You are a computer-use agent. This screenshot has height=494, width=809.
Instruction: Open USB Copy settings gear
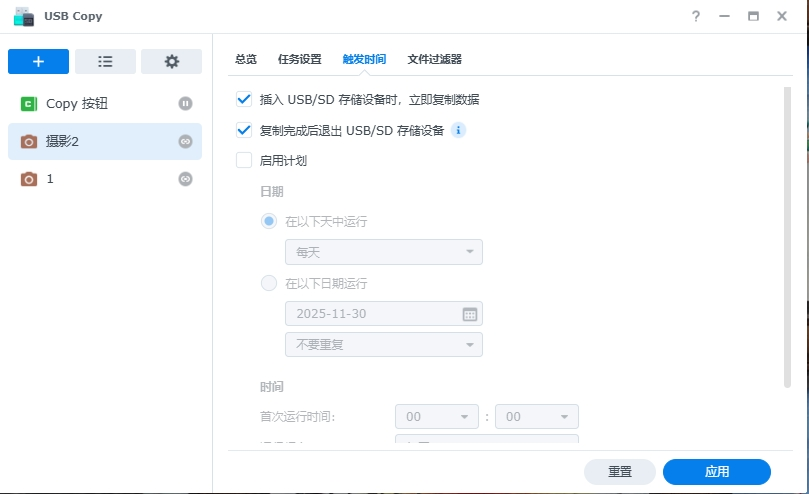pos(171,61)
